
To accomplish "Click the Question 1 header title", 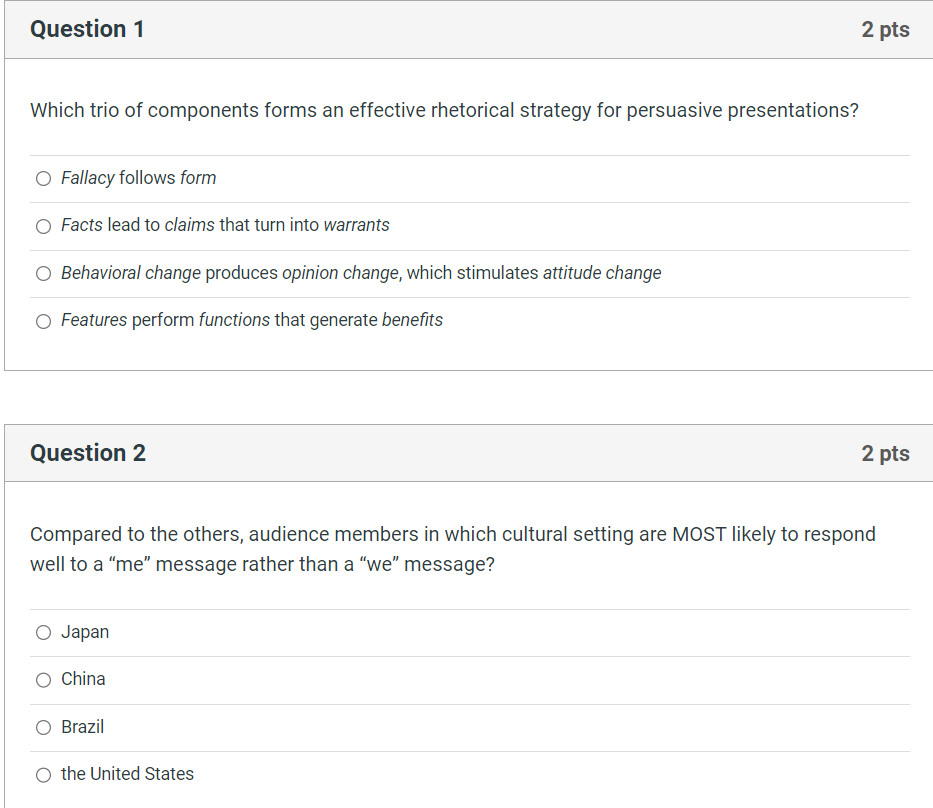I will click(x=87, y=29).
